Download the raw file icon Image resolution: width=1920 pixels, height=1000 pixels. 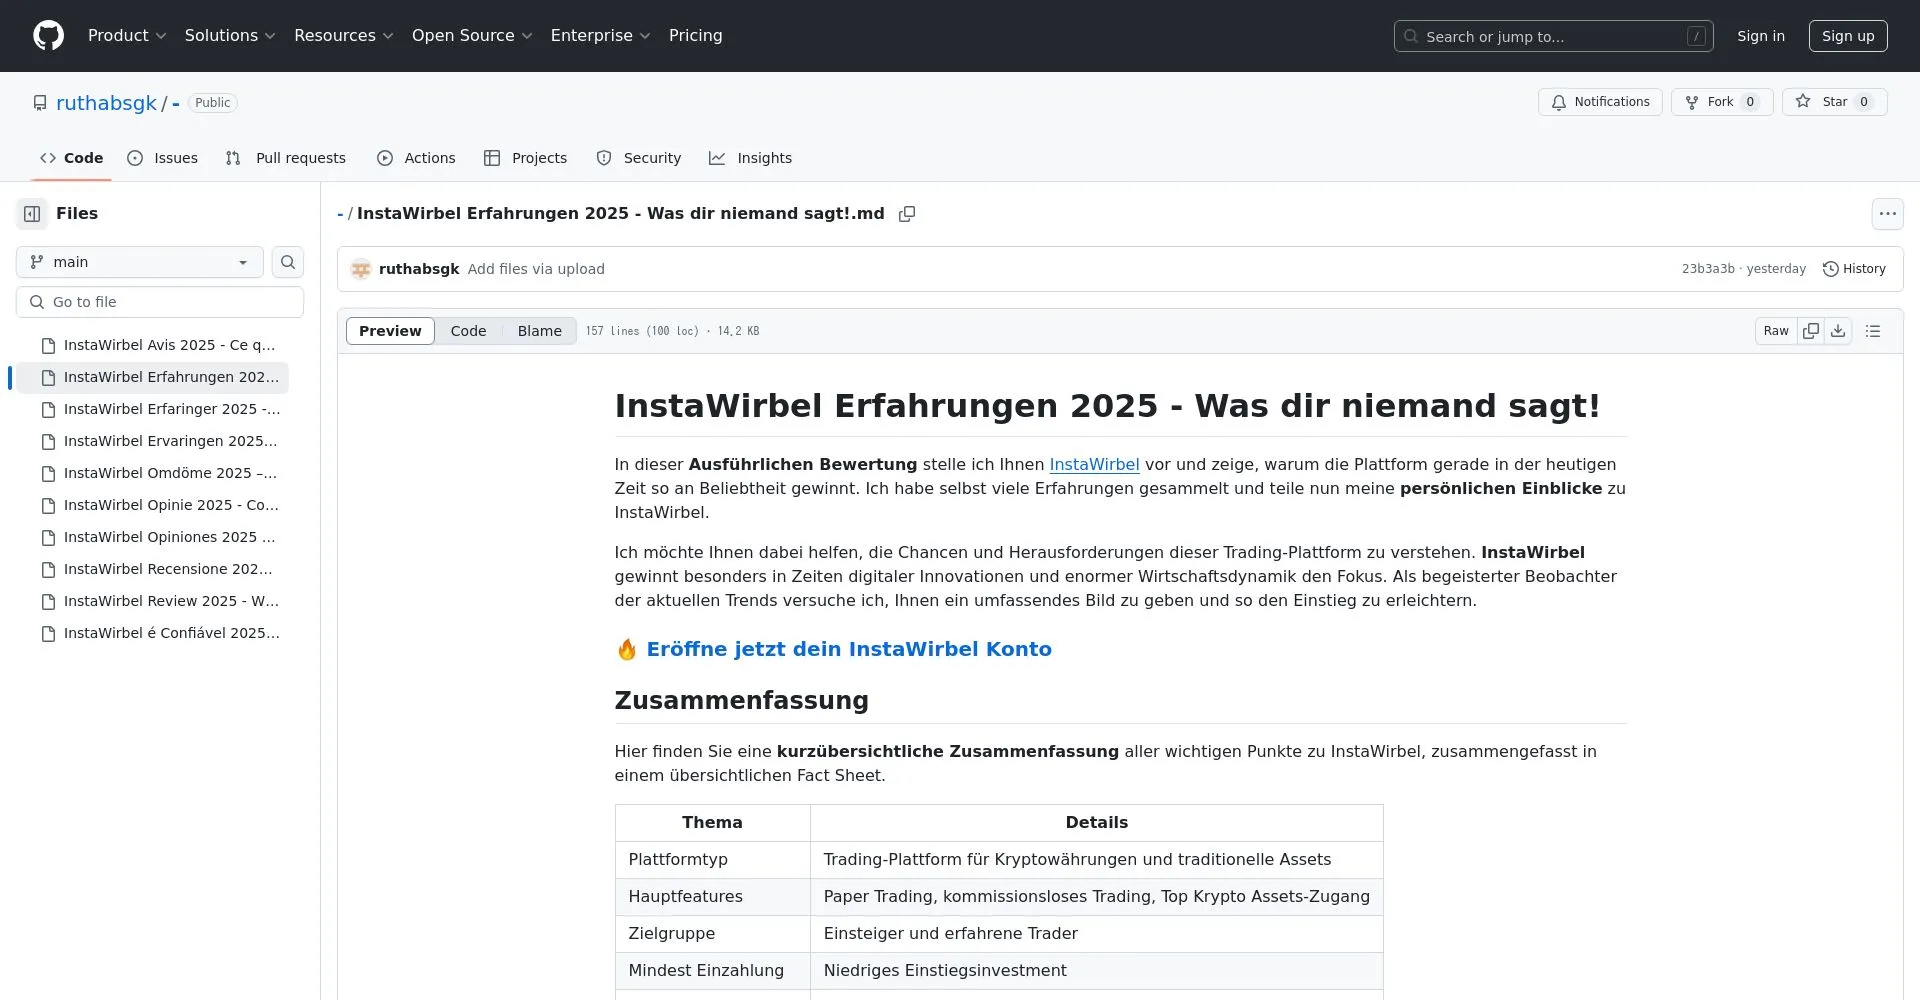coord(1838,331)
